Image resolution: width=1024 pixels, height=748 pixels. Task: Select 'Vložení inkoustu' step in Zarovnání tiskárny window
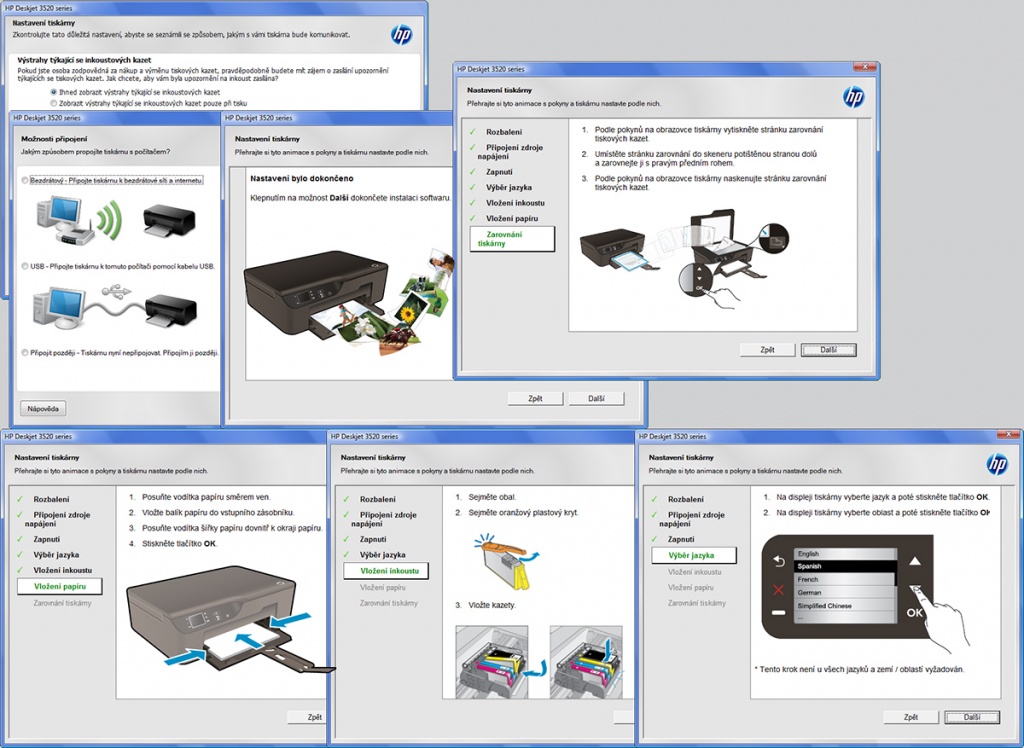(x=515, y=203)
